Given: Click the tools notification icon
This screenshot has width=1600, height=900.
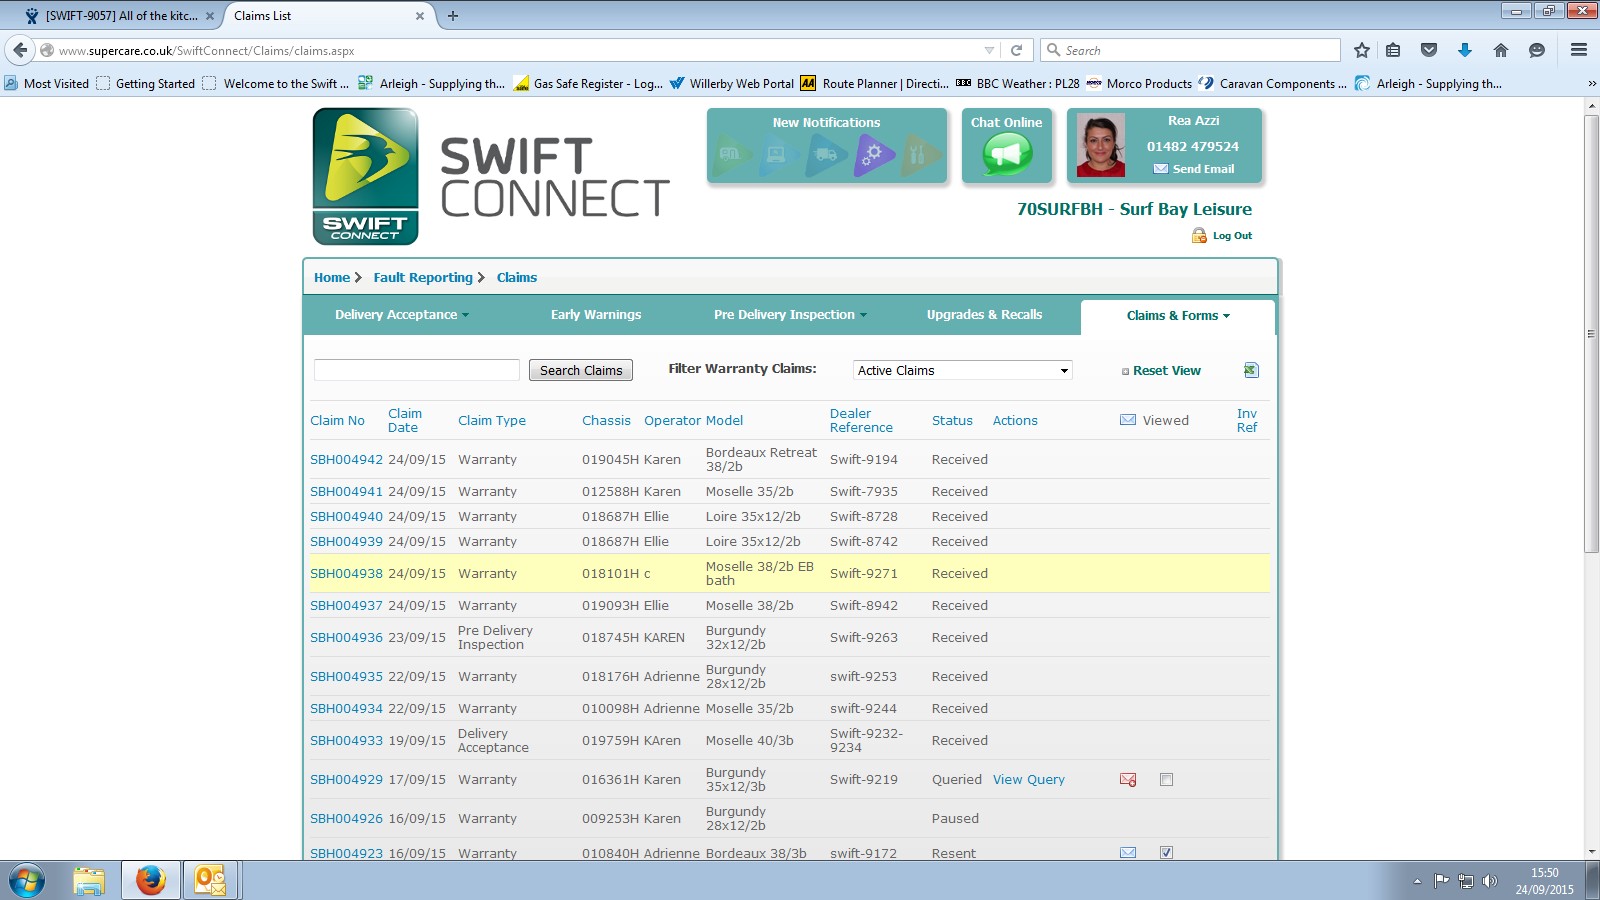Looking at the screenshot, I should [x=919, y=155].
